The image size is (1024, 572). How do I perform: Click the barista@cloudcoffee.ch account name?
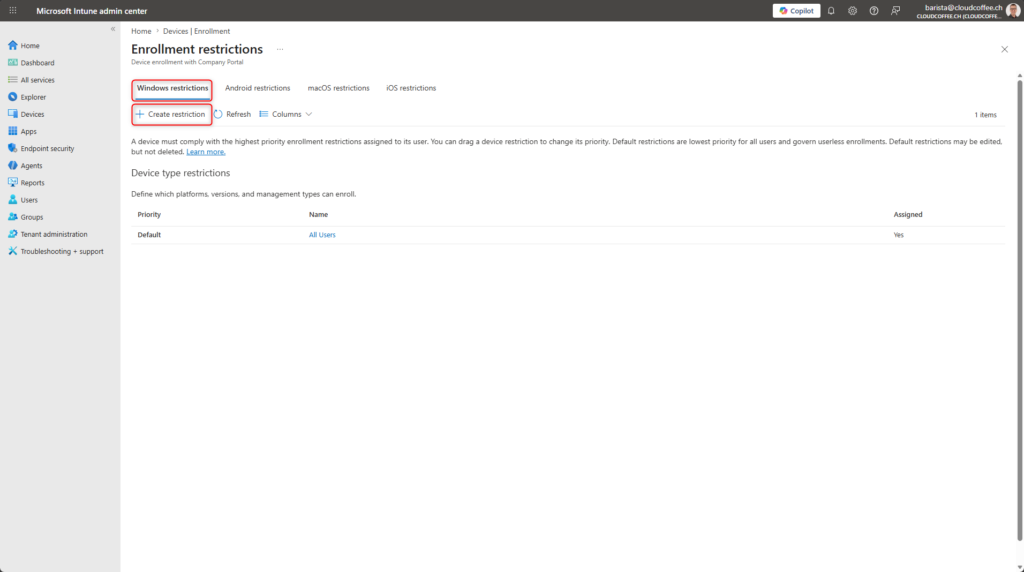click(963, 8)
